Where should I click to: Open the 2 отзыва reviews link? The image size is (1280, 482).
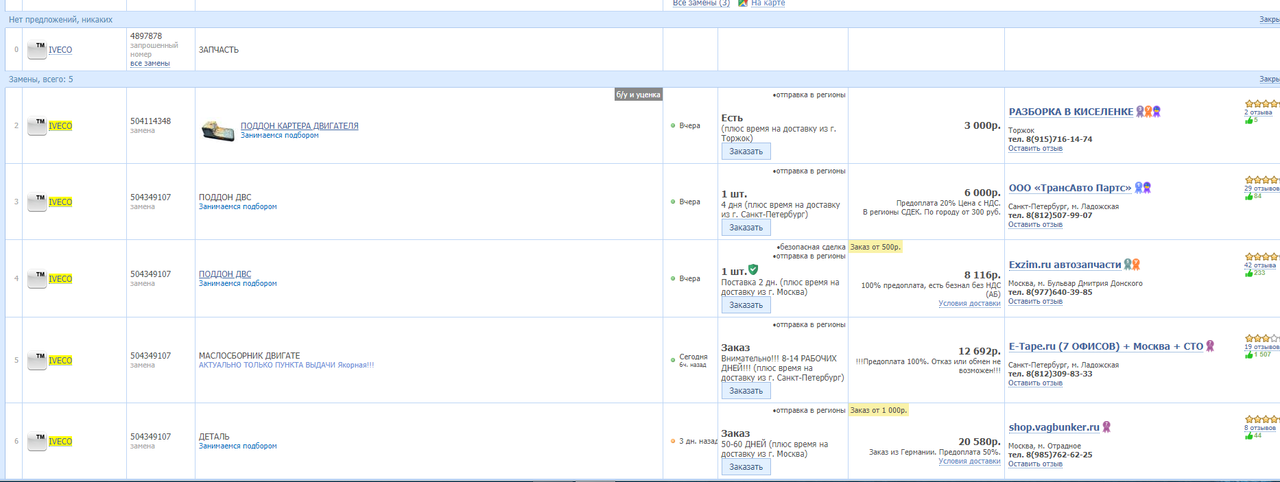[x=1258, y=112]
